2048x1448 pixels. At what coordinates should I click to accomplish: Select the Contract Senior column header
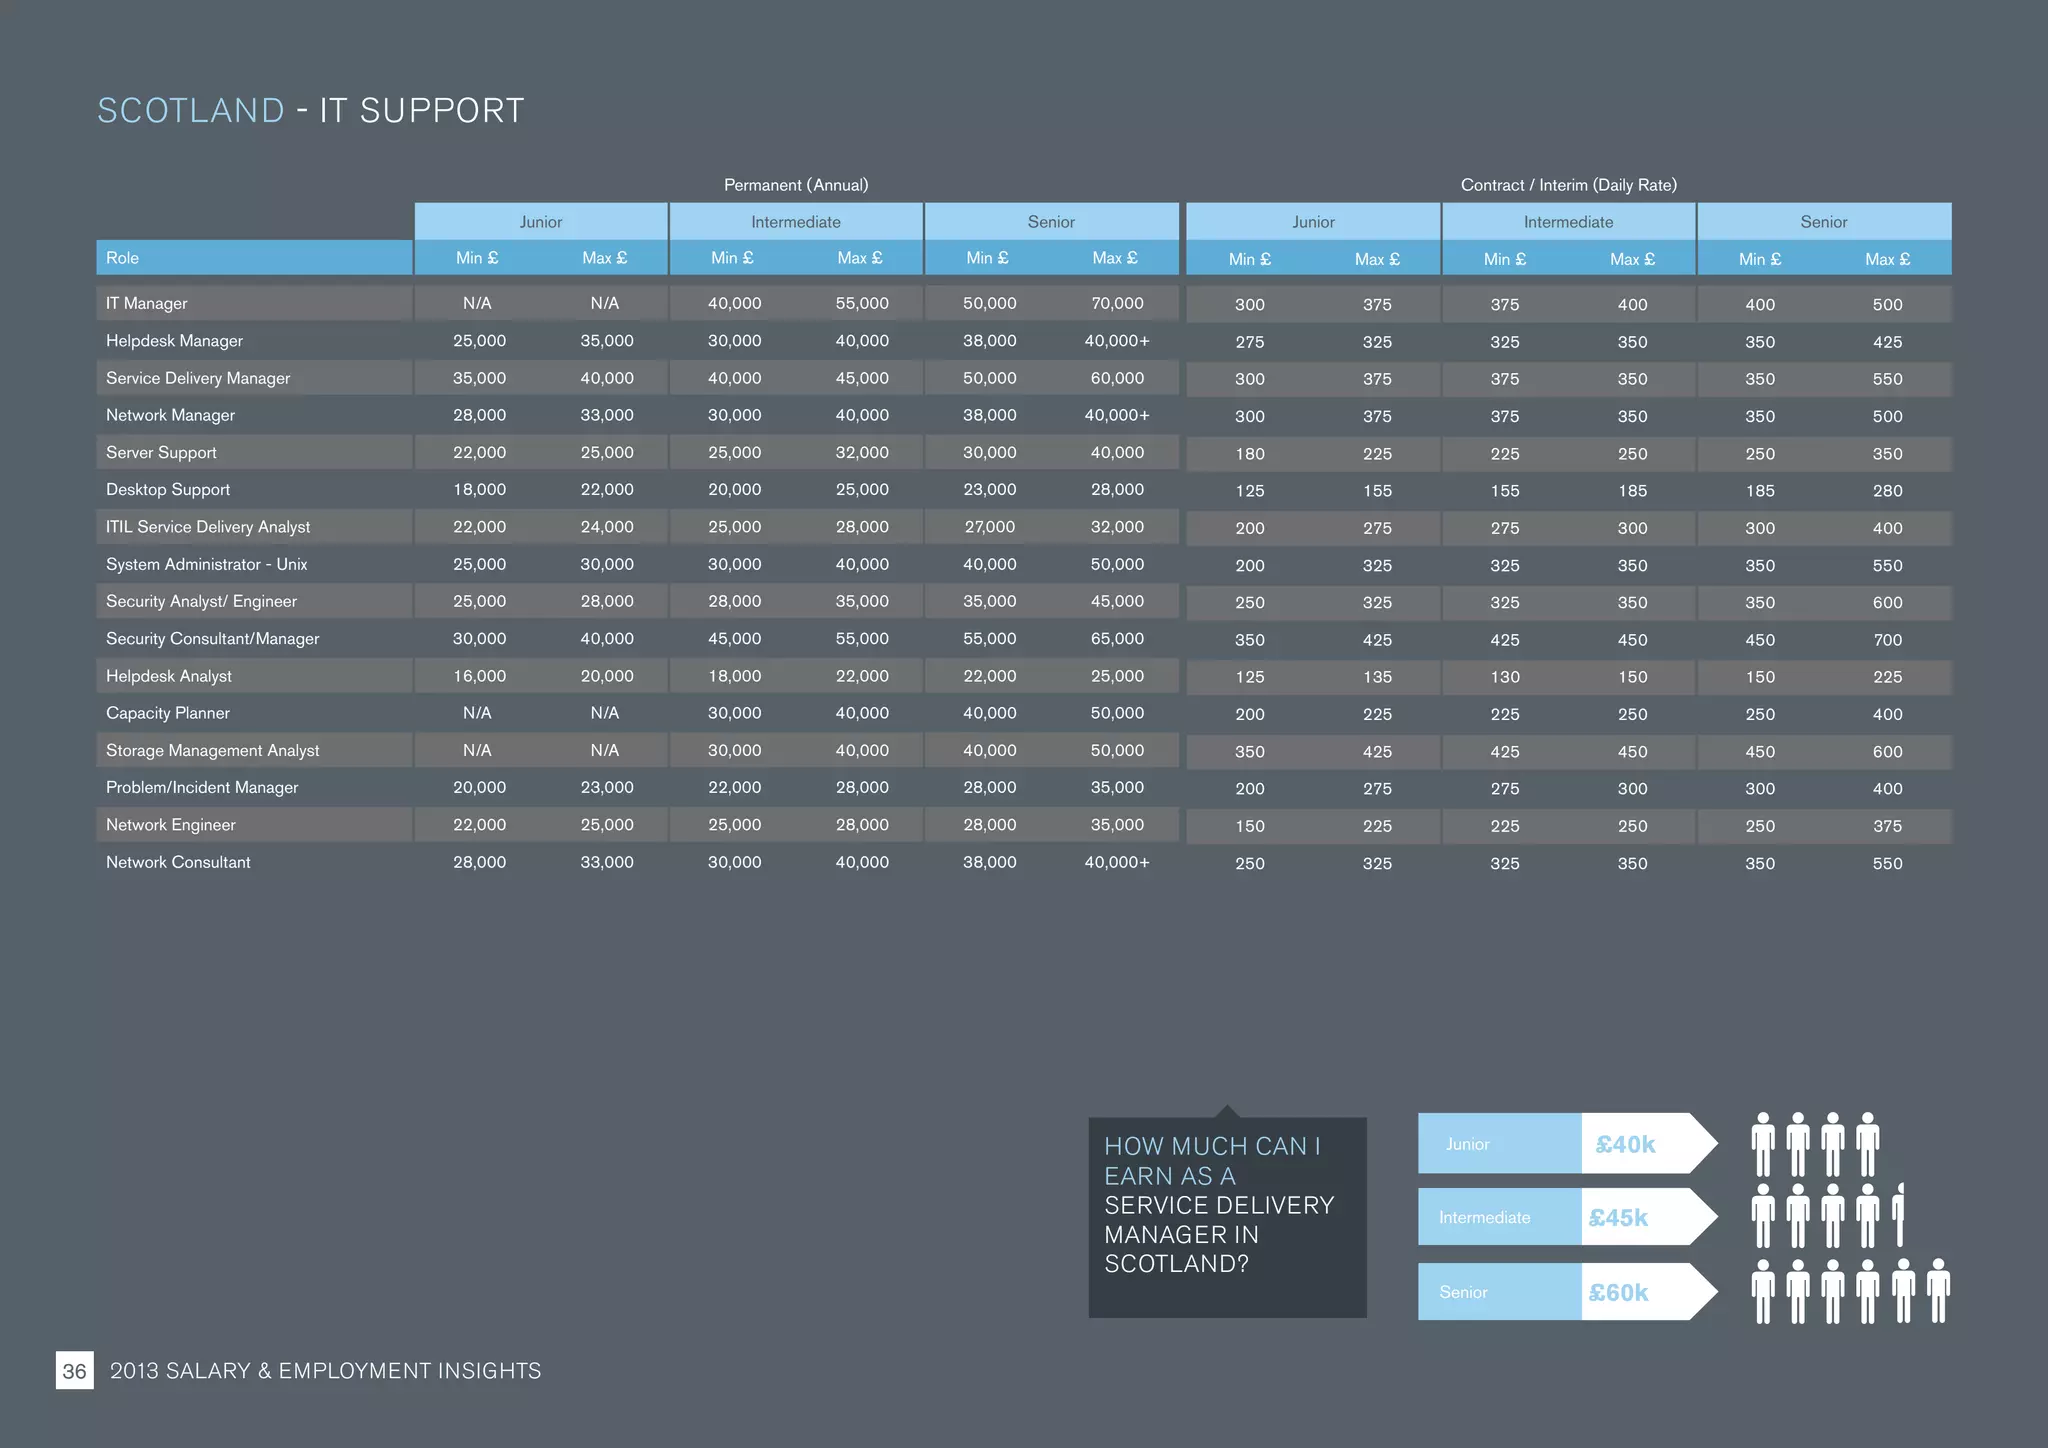tap(1823, 221)
